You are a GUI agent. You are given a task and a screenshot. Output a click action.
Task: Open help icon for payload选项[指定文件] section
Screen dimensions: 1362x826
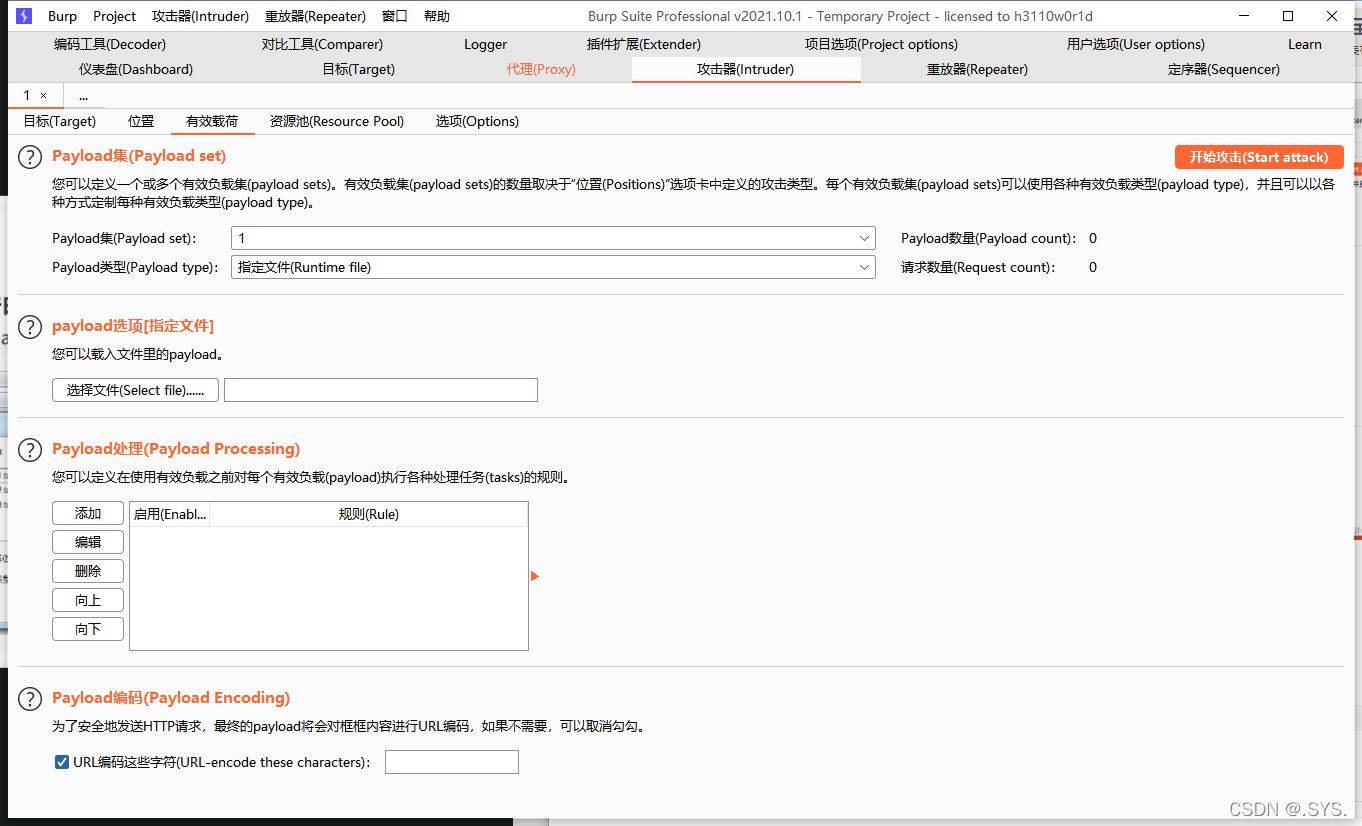click(x=32, y=327)
